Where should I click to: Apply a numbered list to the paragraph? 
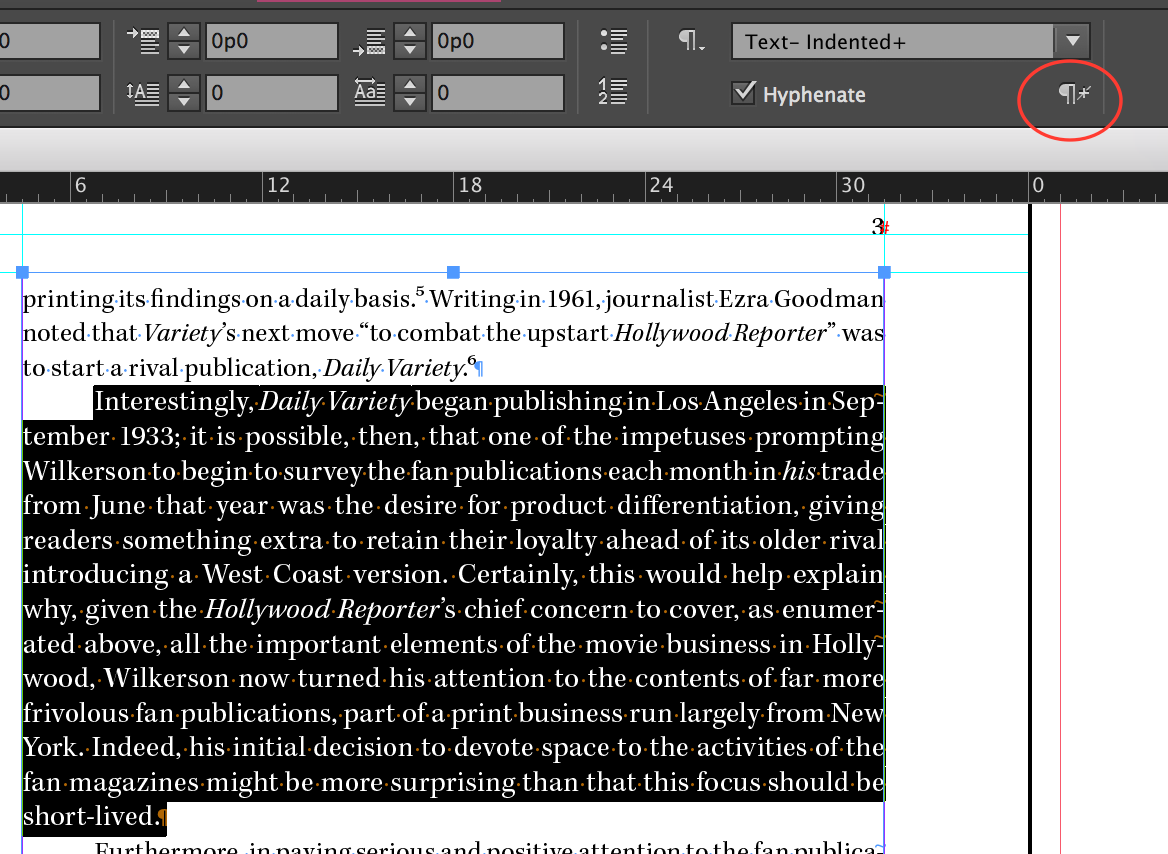click(x=613, y=92)
